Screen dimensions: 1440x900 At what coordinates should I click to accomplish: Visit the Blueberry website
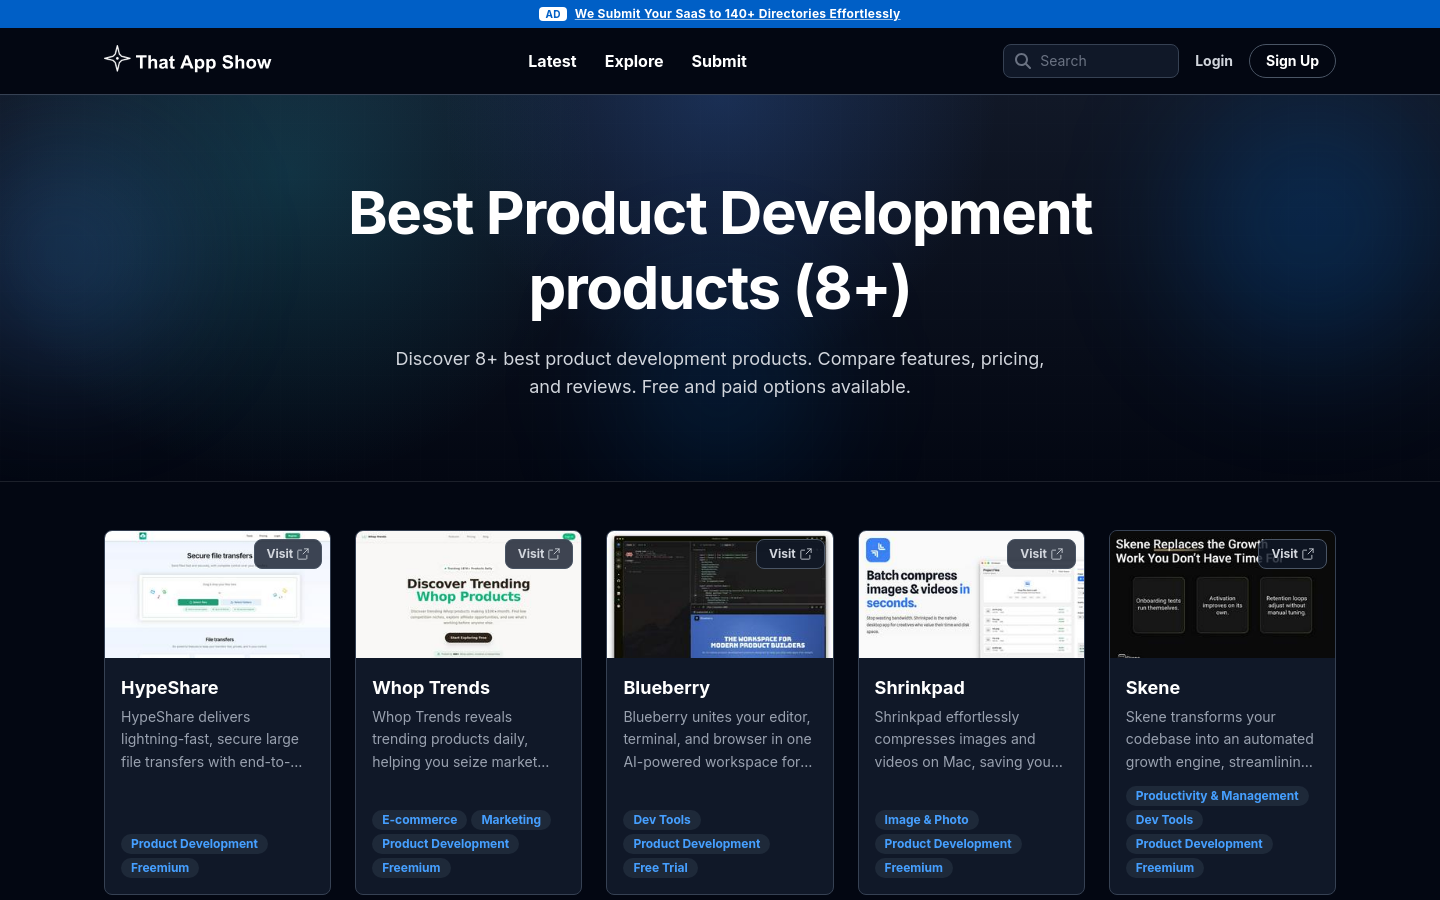click(x=790, y=554)
